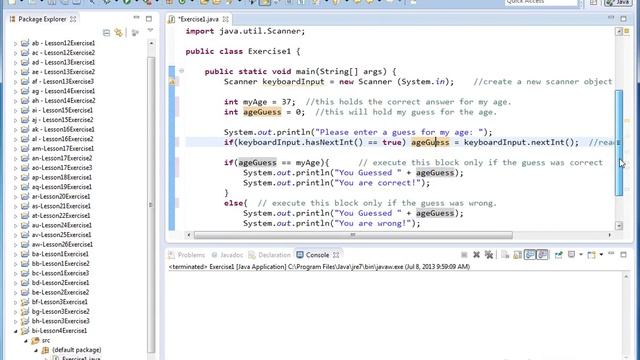
Task: Select the ai - Lesson15Exercise1 project
Action: pyautogui.click(x=62, y=110)
